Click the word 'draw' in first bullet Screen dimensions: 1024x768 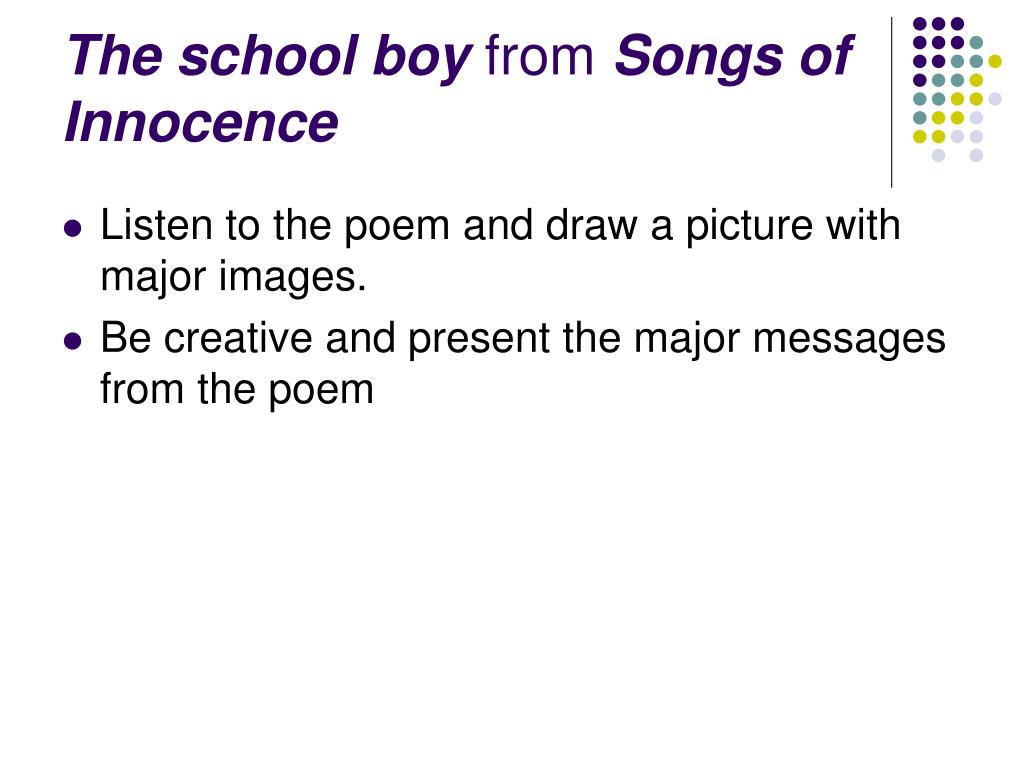(x=591, y=226)
